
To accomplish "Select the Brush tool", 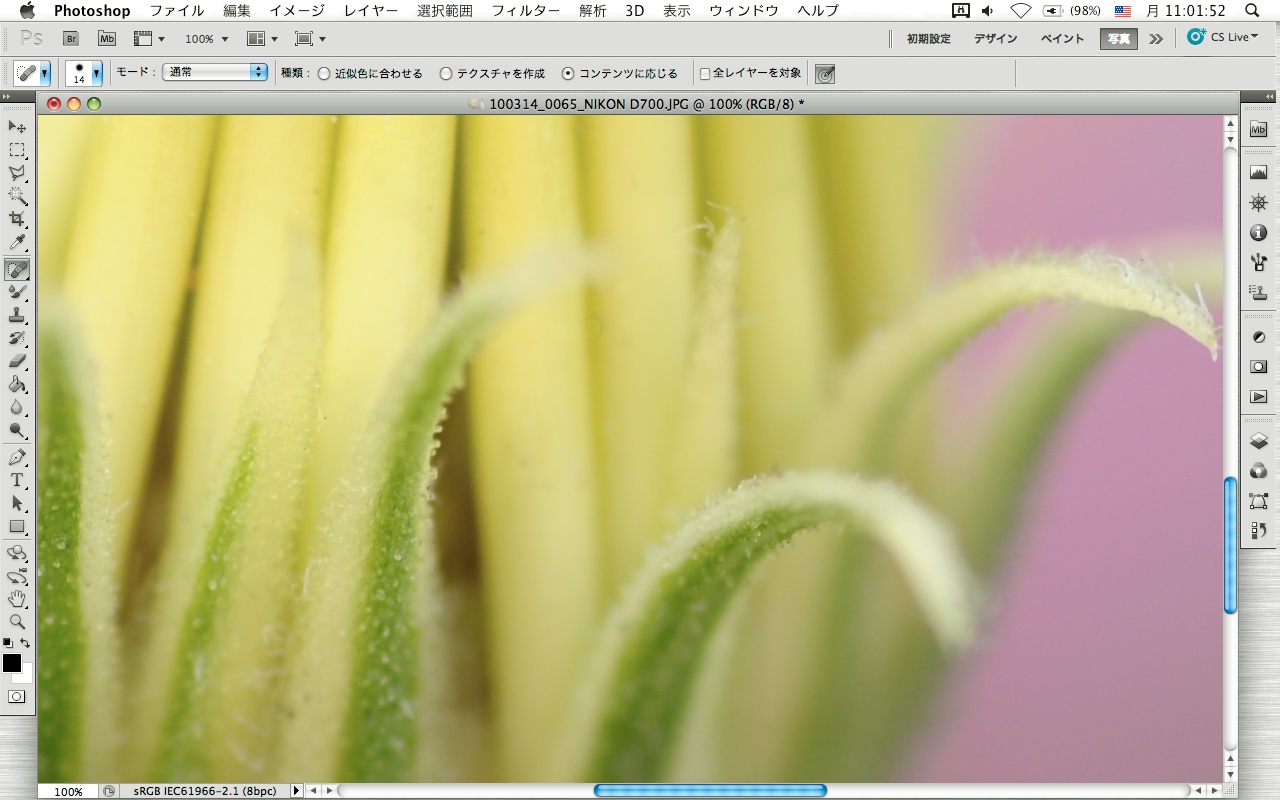I will click(17, 292).
